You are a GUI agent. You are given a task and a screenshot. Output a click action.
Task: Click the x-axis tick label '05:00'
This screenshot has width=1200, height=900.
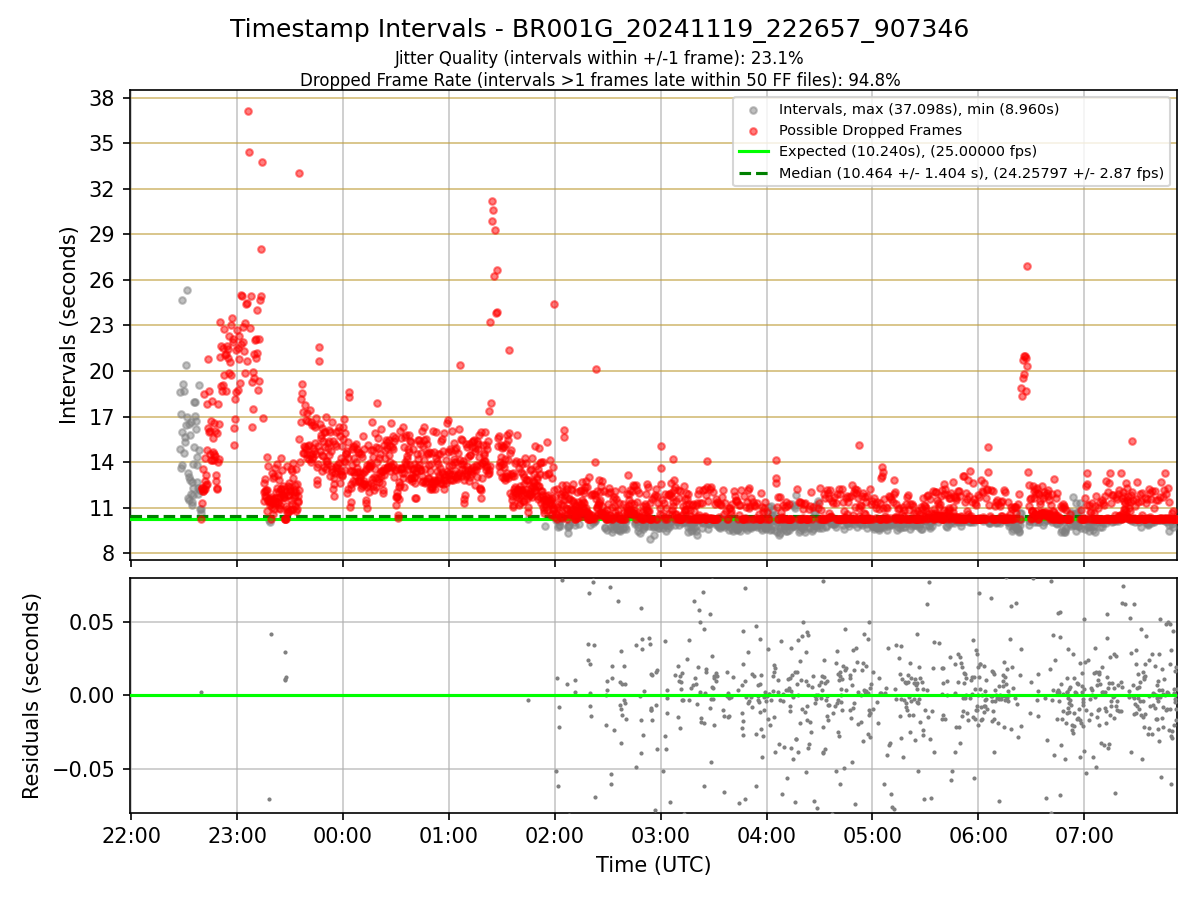click(872, 834)
